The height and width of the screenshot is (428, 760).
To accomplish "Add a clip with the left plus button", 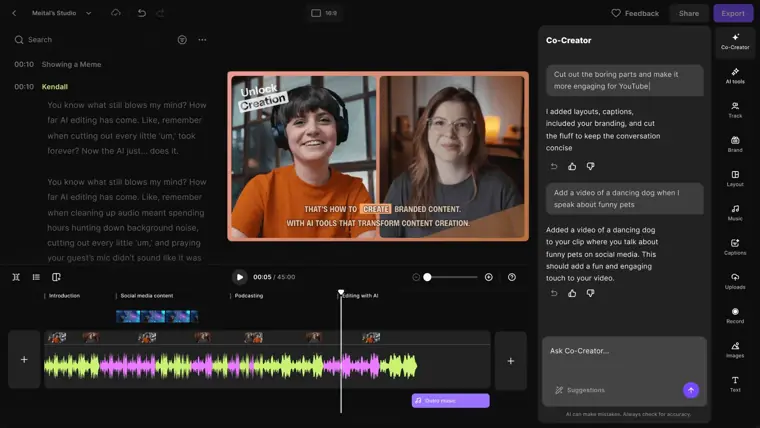I will click(24, 360).
